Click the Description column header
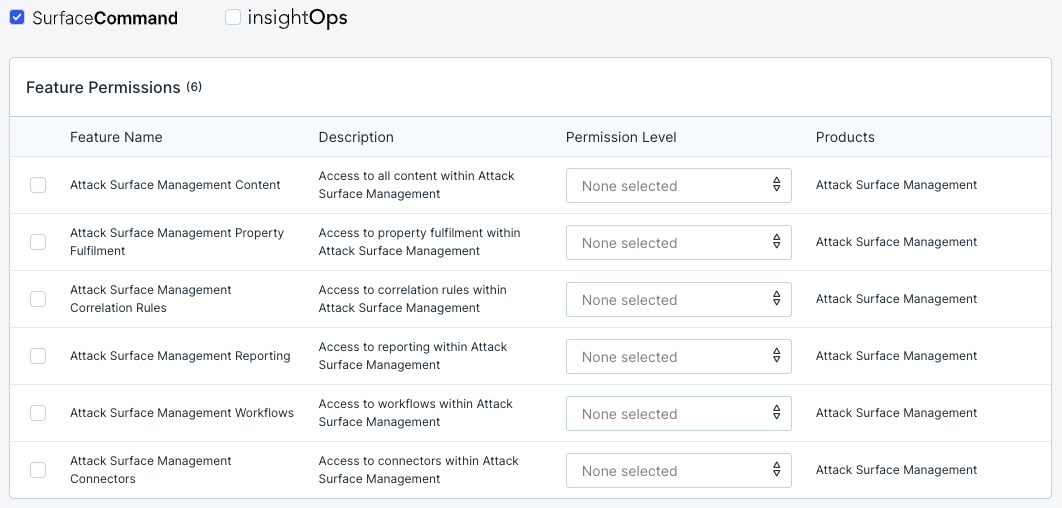1062x508 pixels. [356, 137]
